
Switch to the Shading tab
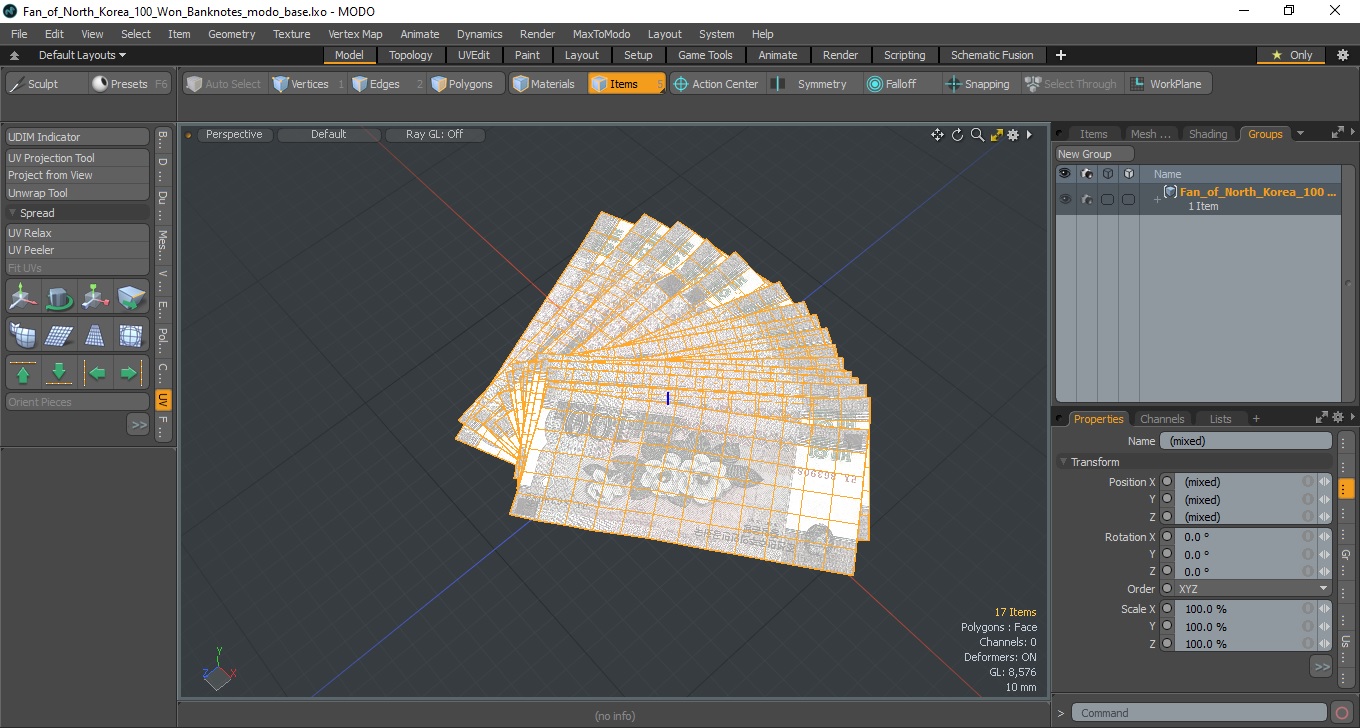[1207, 134]
